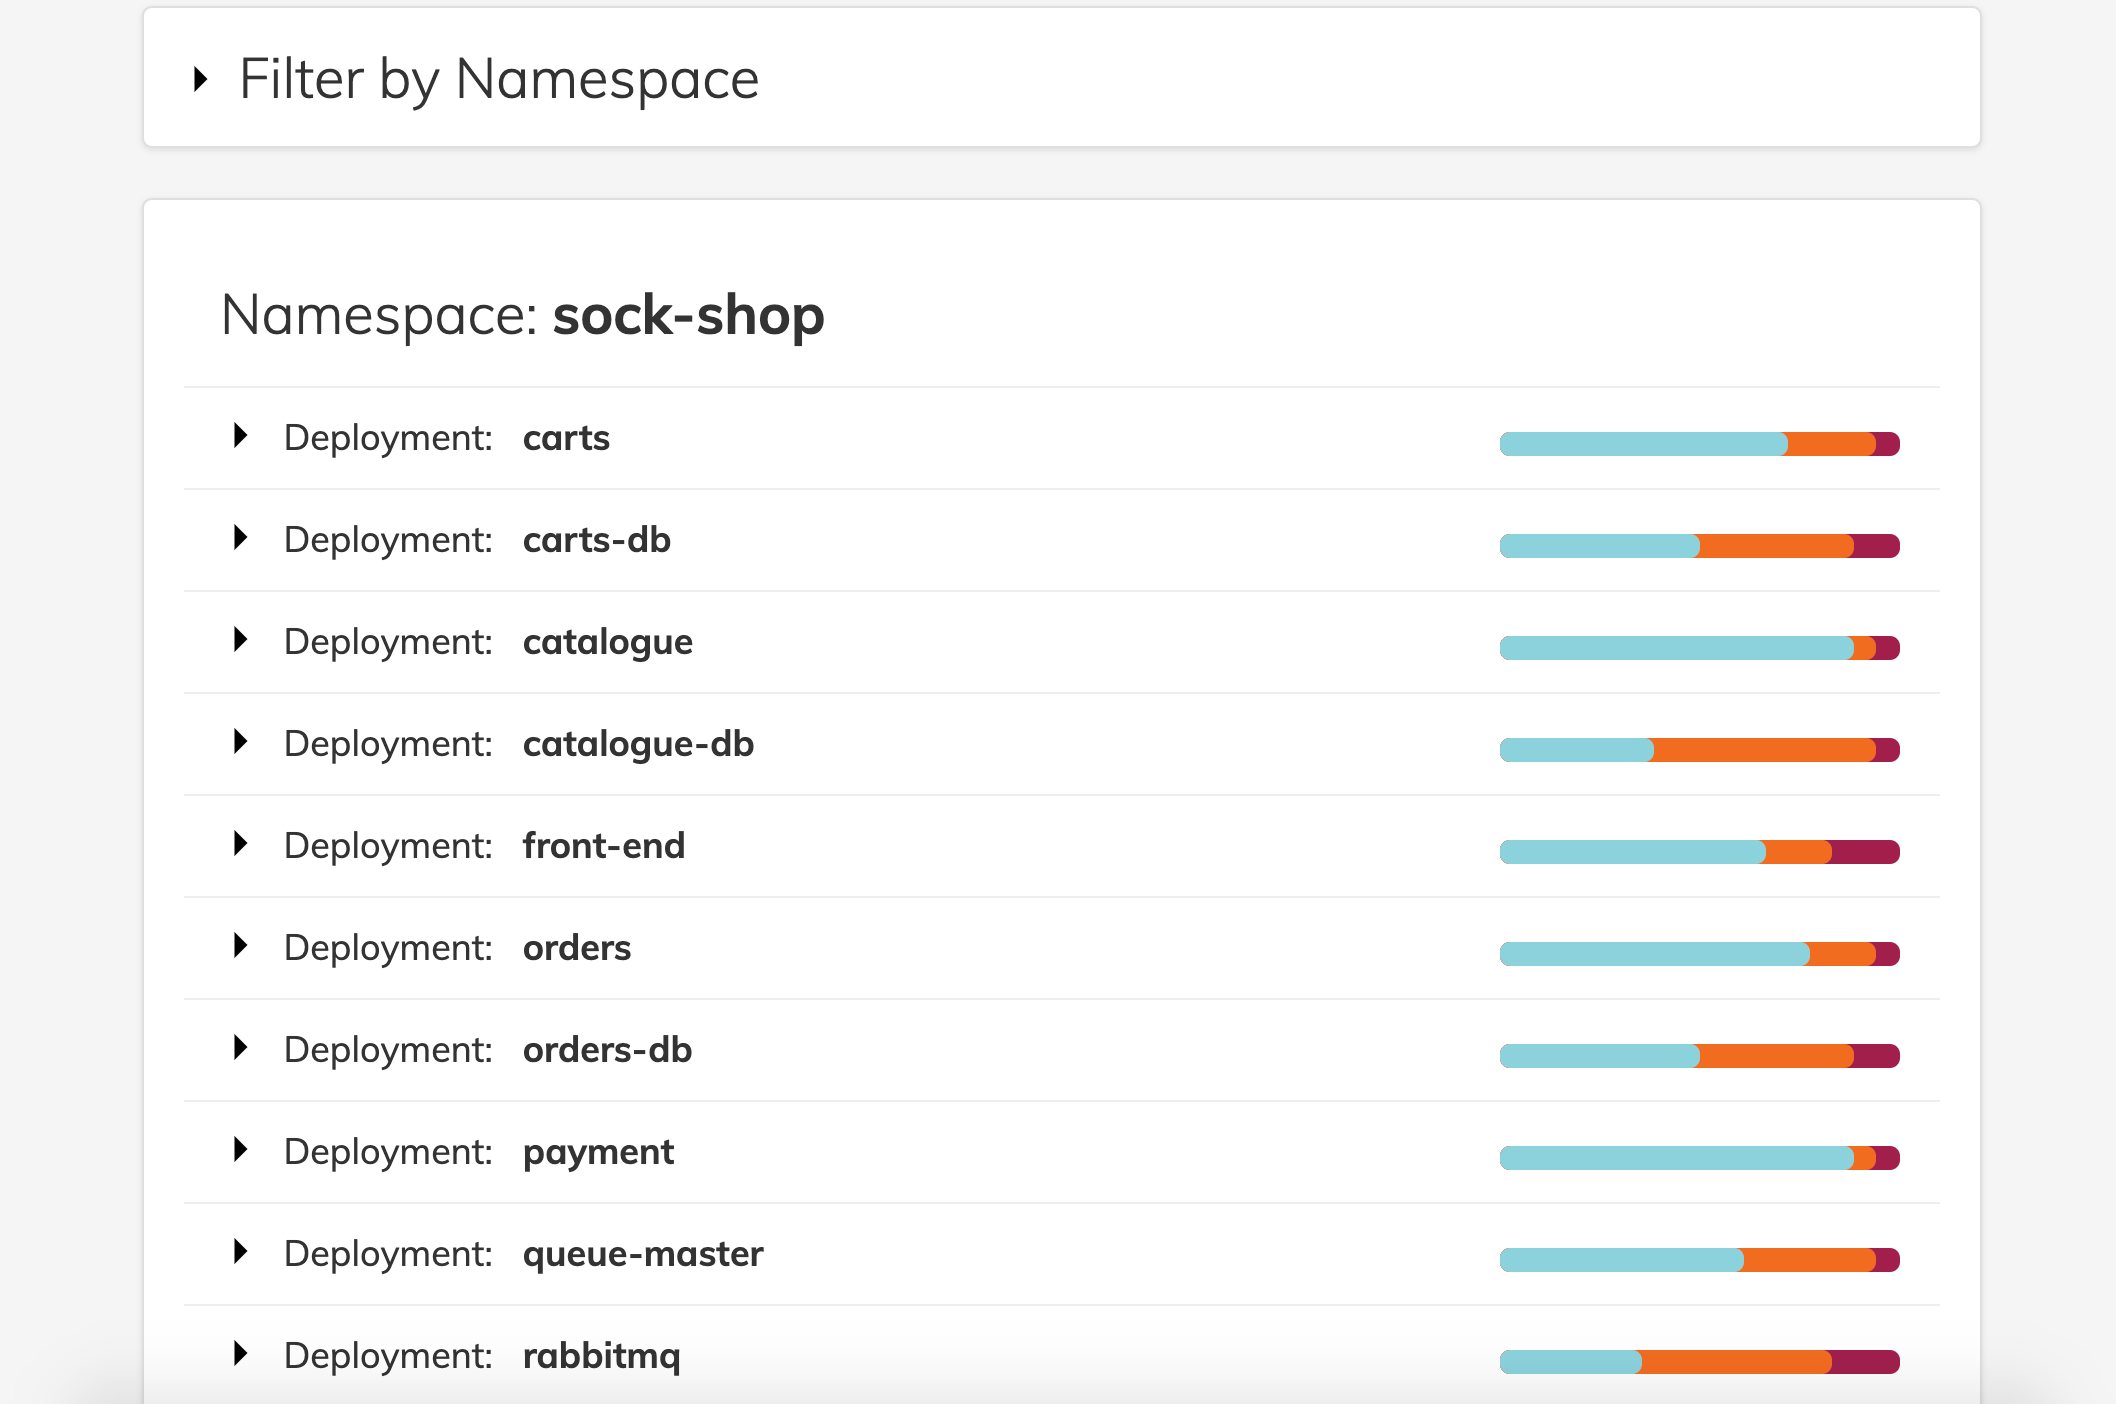Viewport: 2116px width, 1404px height.
Task: Open orders-db deployment disclosure arrow
Action: [240, 1047]
